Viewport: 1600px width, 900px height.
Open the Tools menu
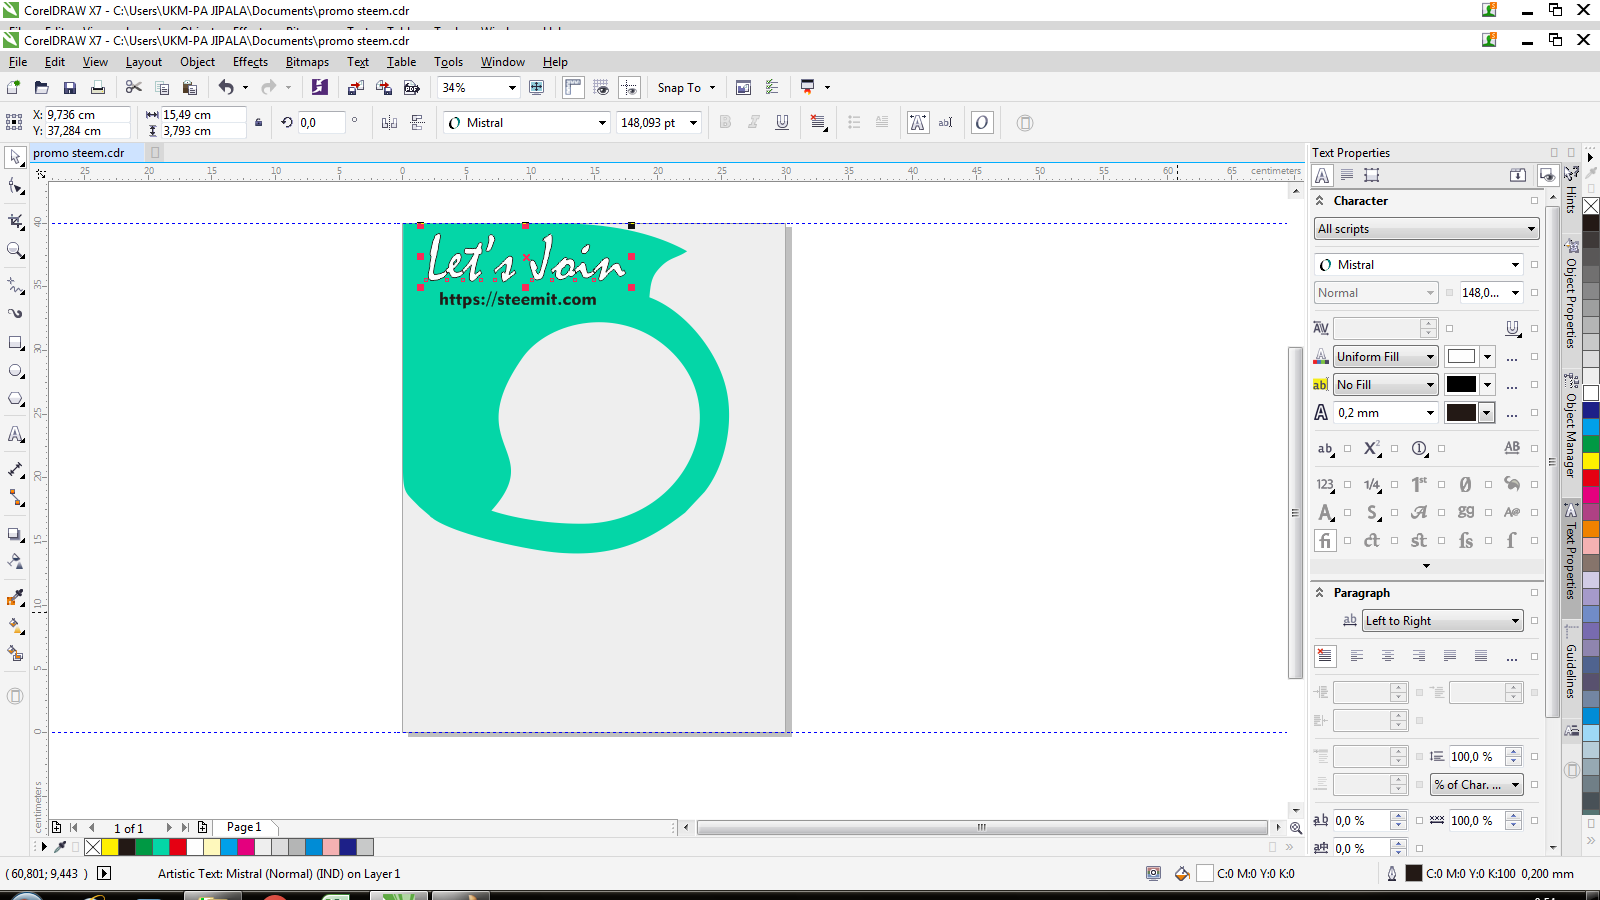click(x=448, y=62)
